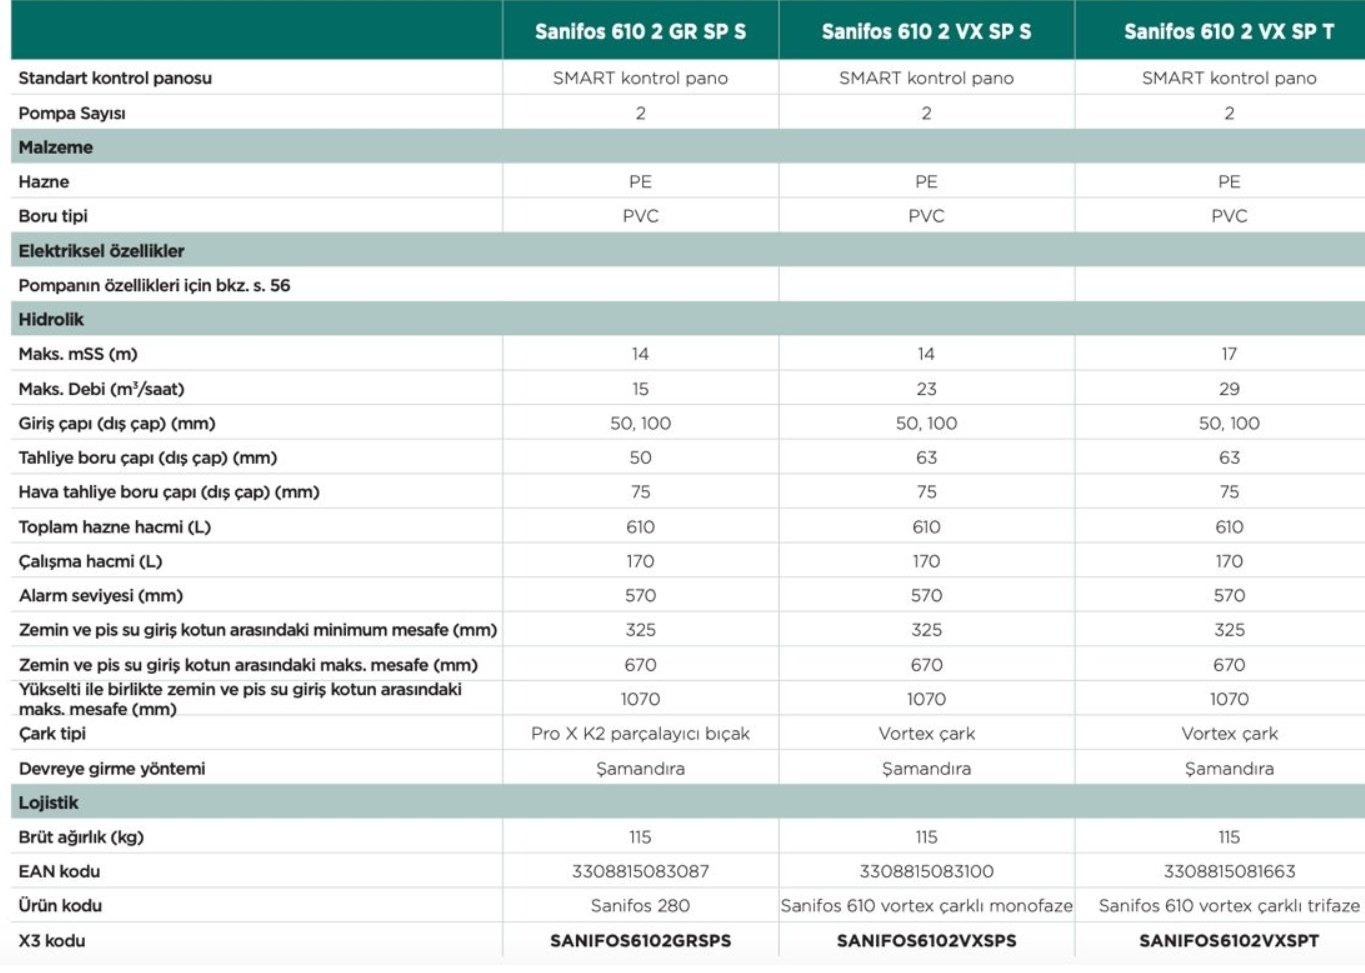Click X3 code 'SANIFOS6102GRSPS'
Image resolution: width=1365 pixels, height=973 pixels.
point(640,941)
